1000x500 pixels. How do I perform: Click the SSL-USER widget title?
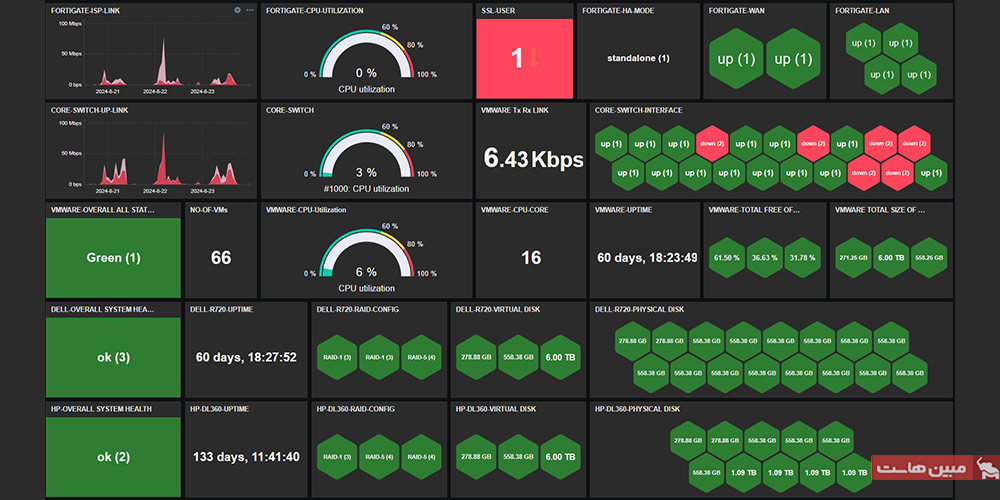click(496, 11)
